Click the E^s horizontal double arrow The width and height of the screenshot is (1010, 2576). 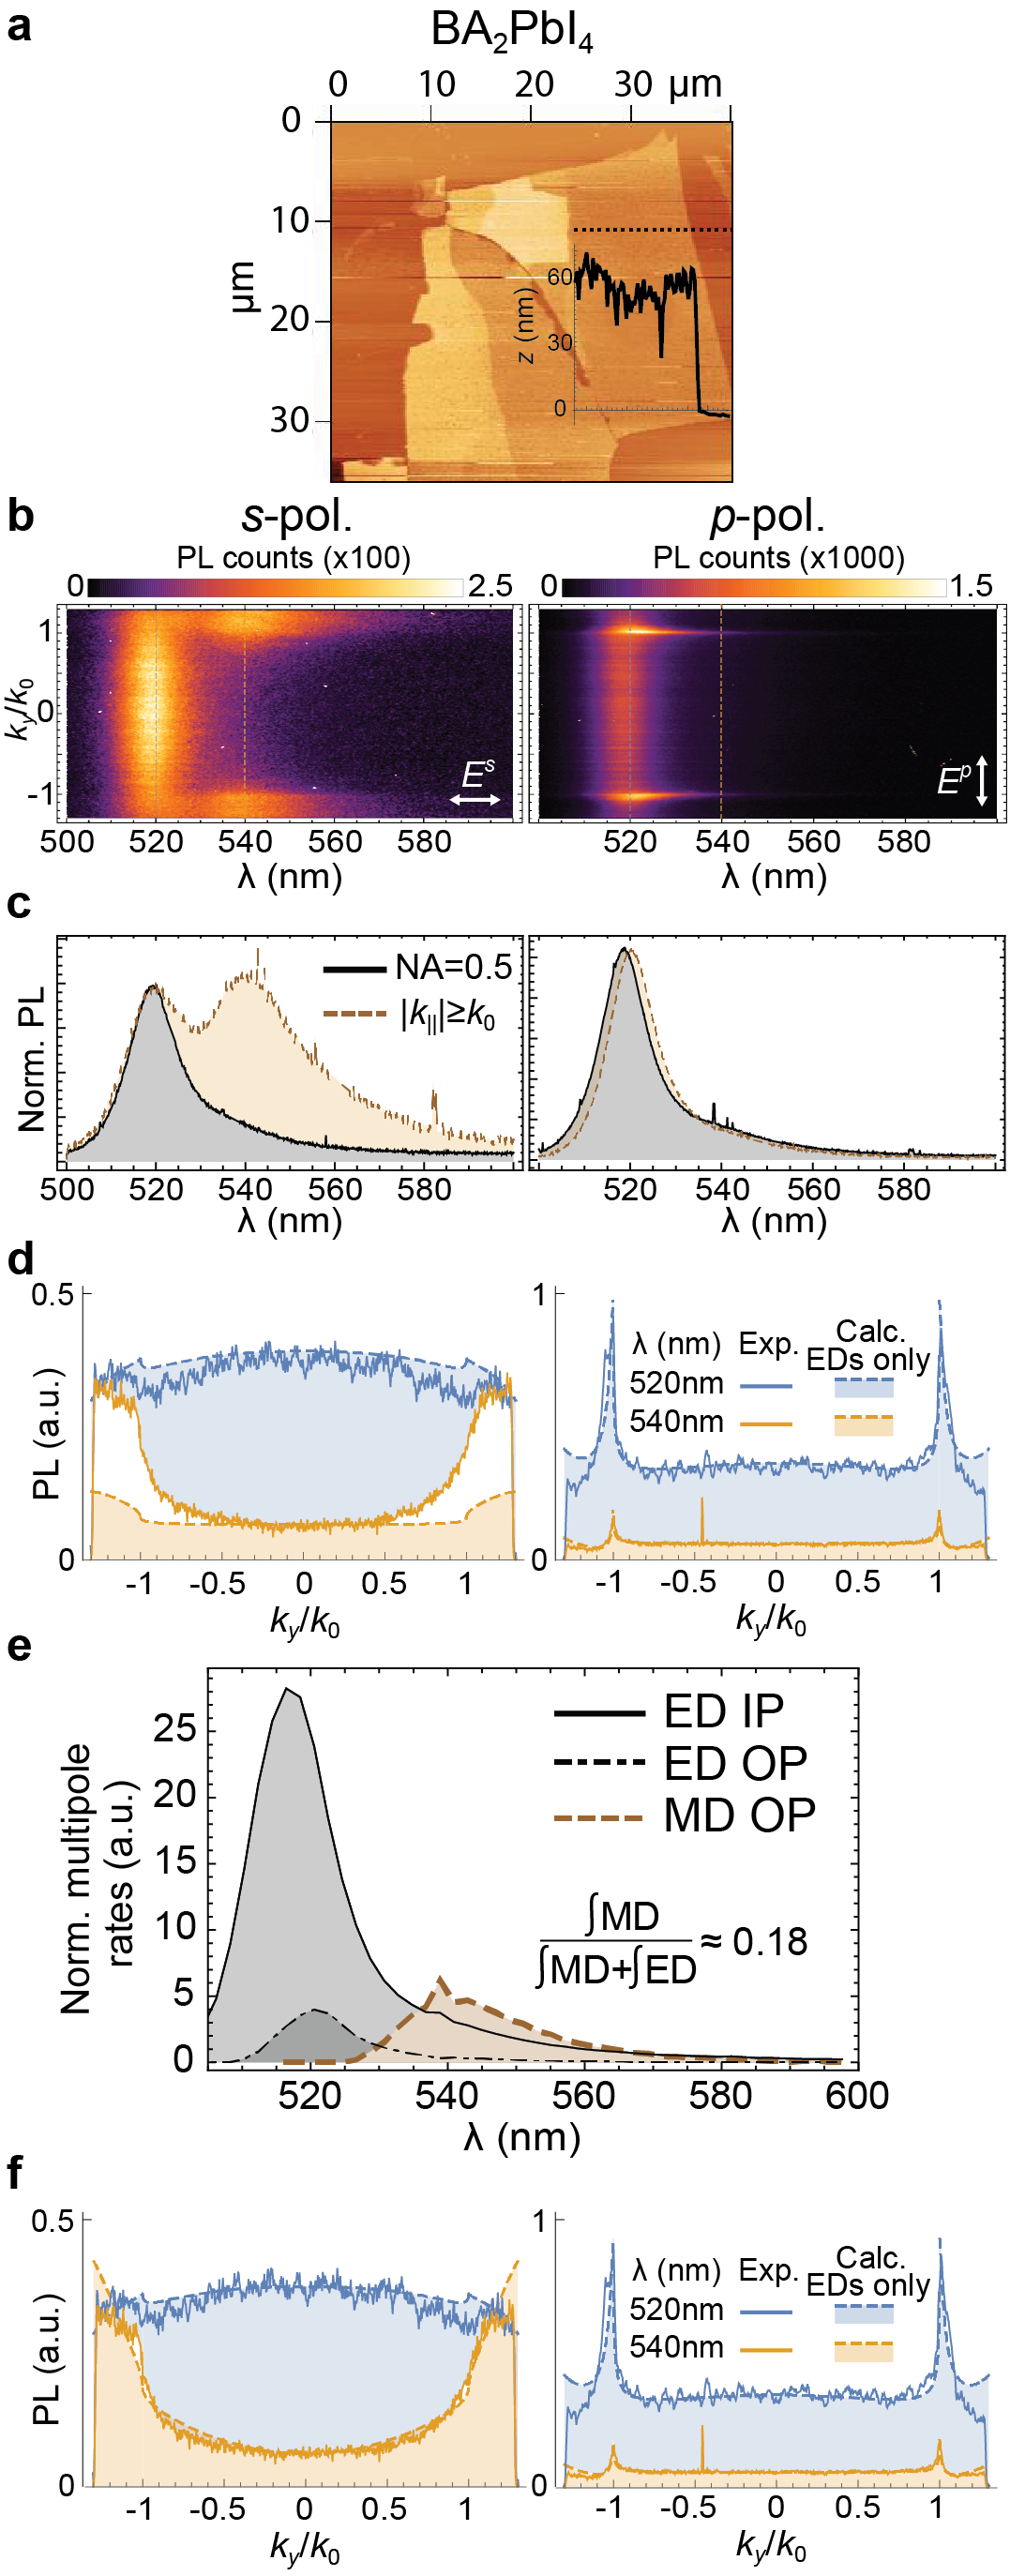coord(475,799)
